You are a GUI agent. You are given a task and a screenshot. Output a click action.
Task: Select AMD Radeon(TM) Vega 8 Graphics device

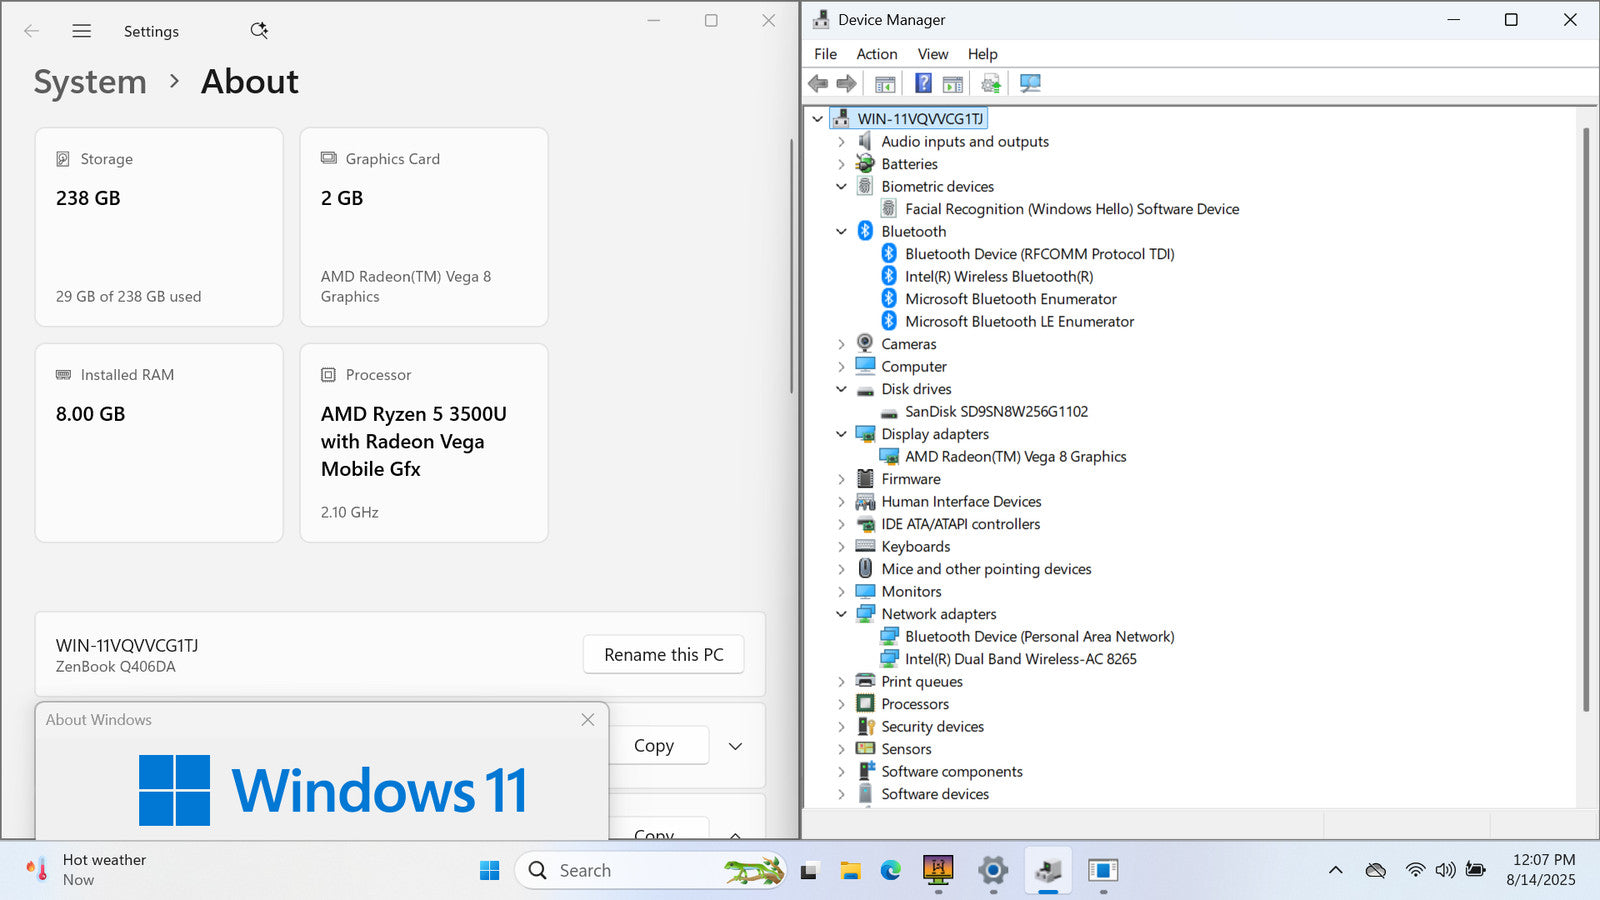(1015, 457)
